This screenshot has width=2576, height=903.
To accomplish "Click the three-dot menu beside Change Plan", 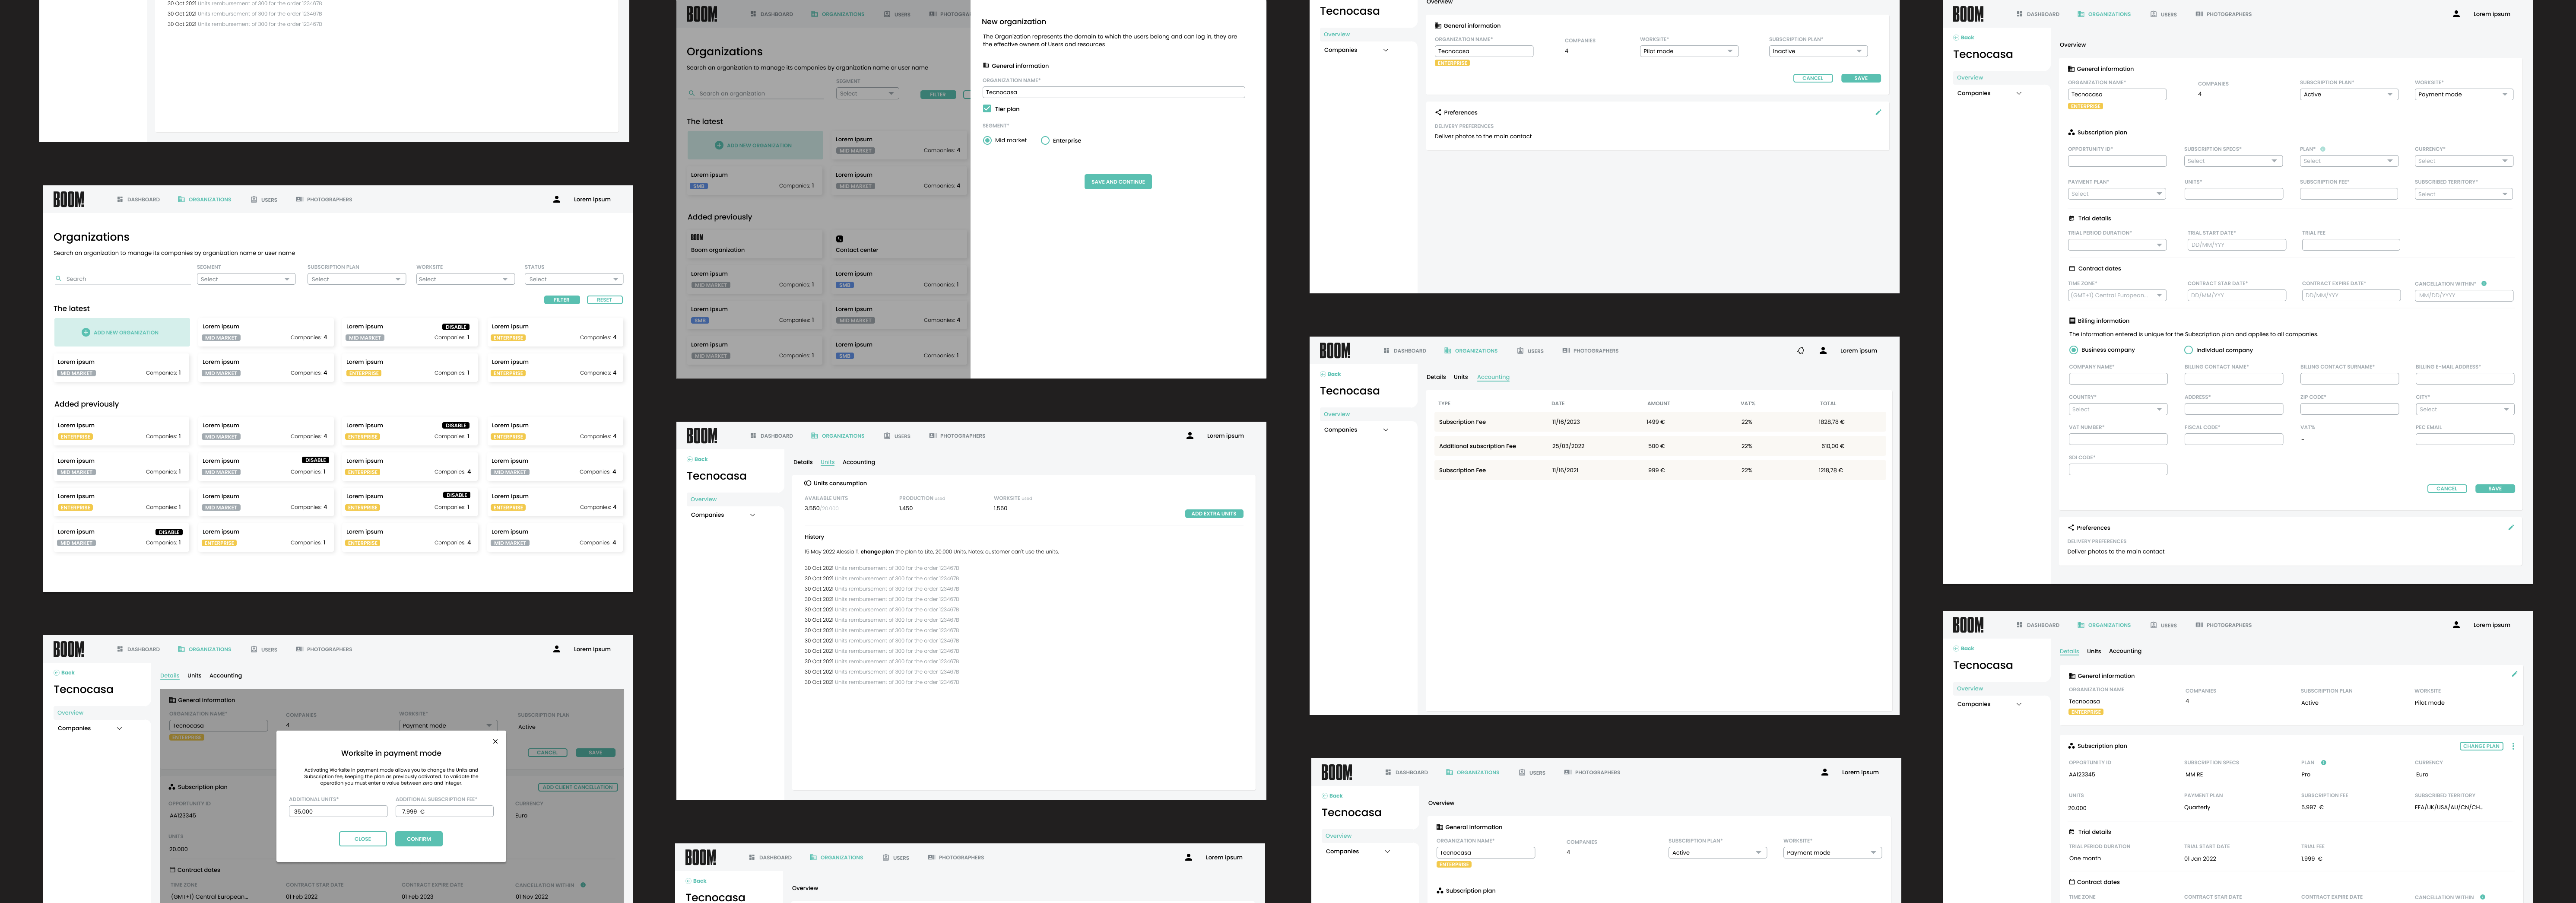I will tap(2513, 746).
